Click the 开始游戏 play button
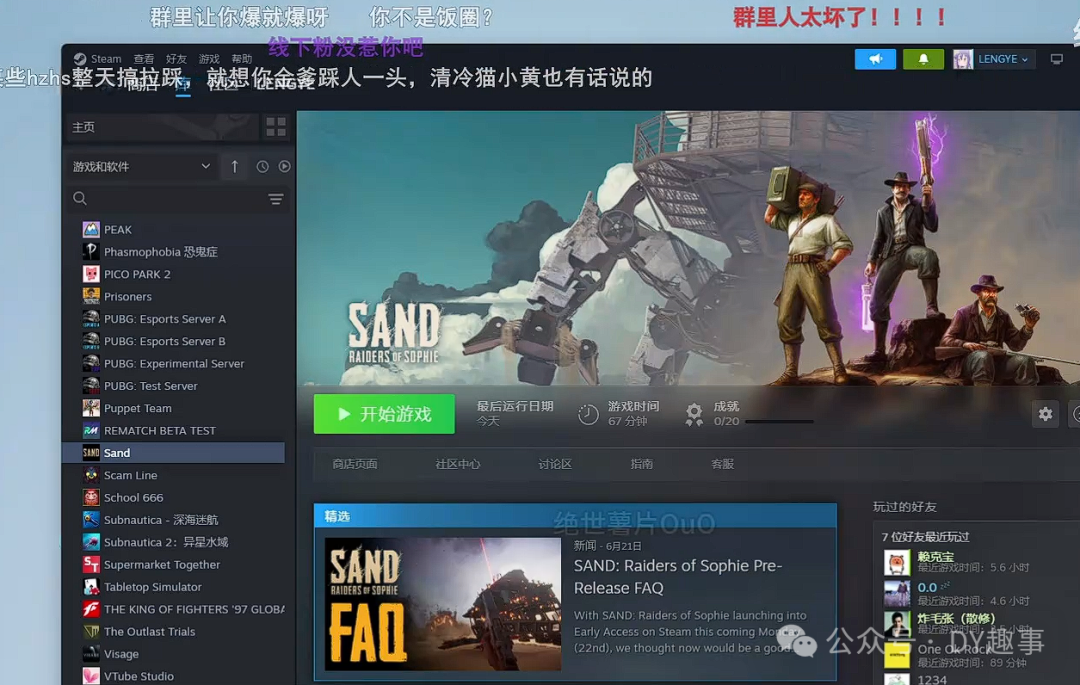The width and height of the screenshot is (1080, 685). point(384,414)
